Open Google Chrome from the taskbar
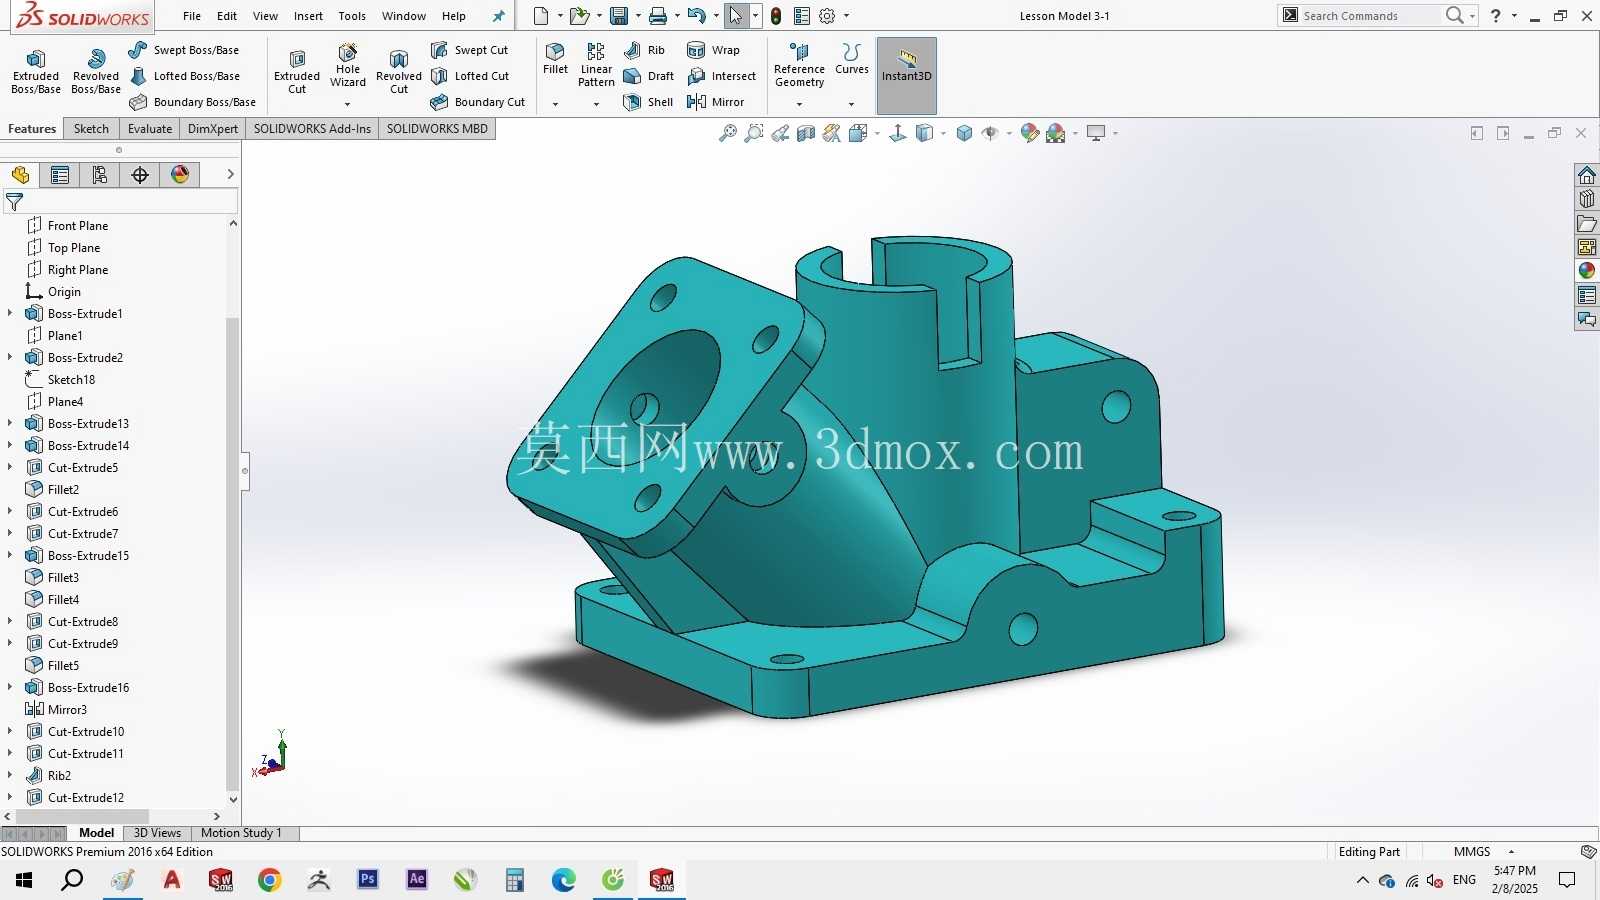 coord(270,880)
